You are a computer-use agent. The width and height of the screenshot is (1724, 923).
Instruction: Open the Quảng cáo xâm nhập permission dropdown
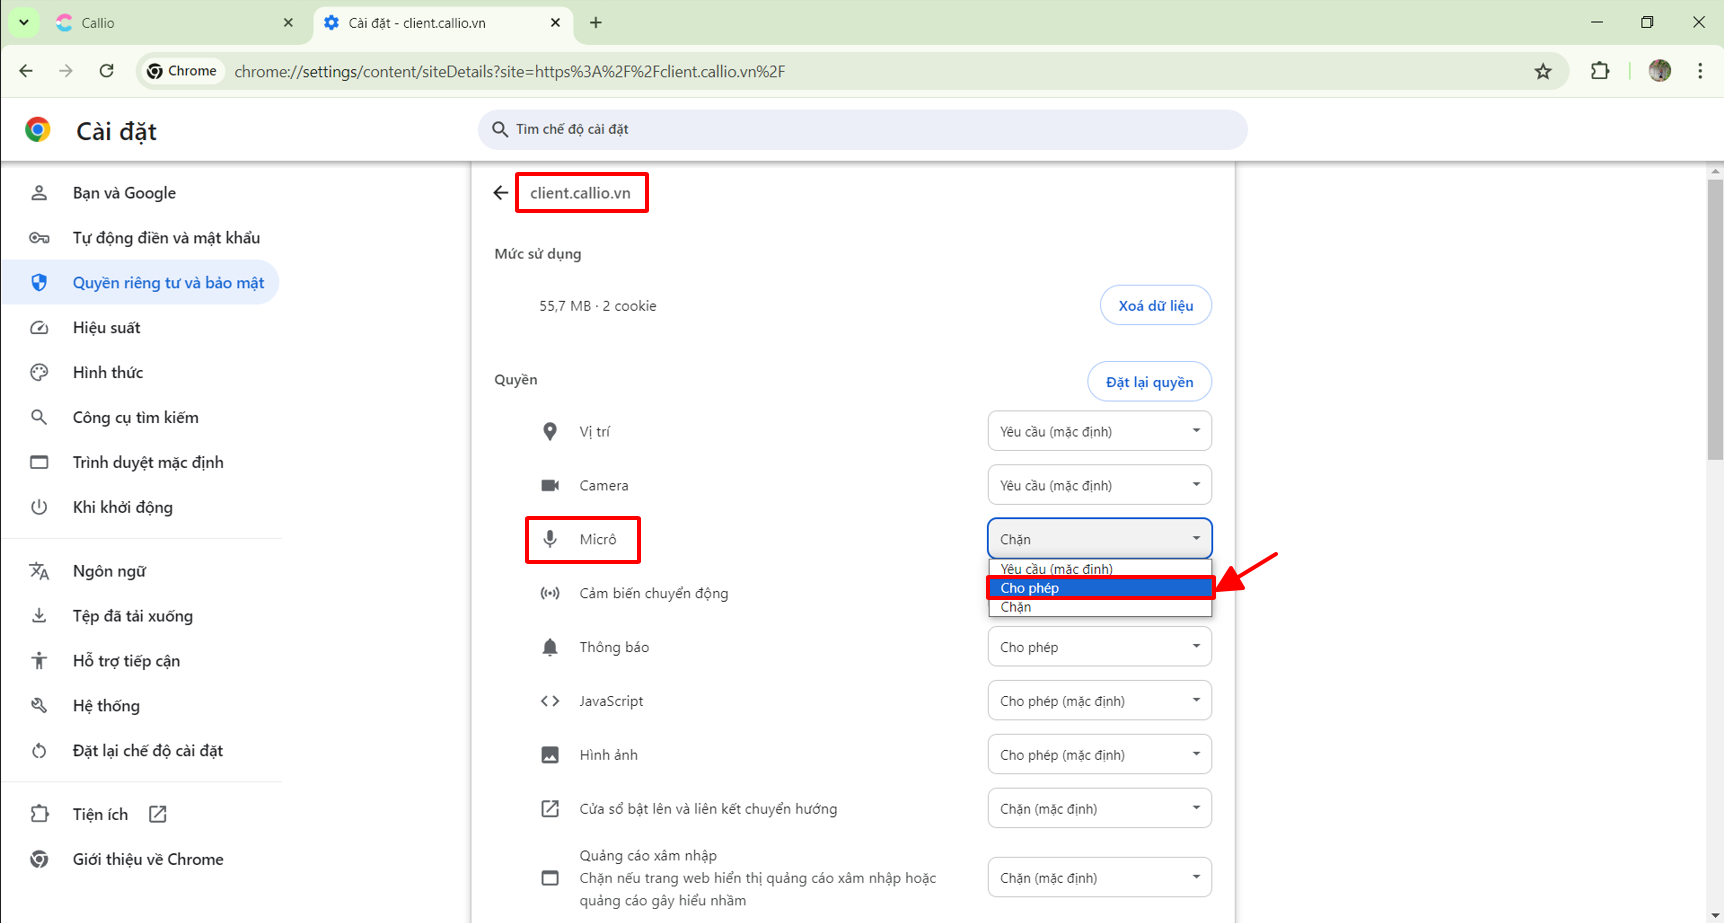point(1100,878)
